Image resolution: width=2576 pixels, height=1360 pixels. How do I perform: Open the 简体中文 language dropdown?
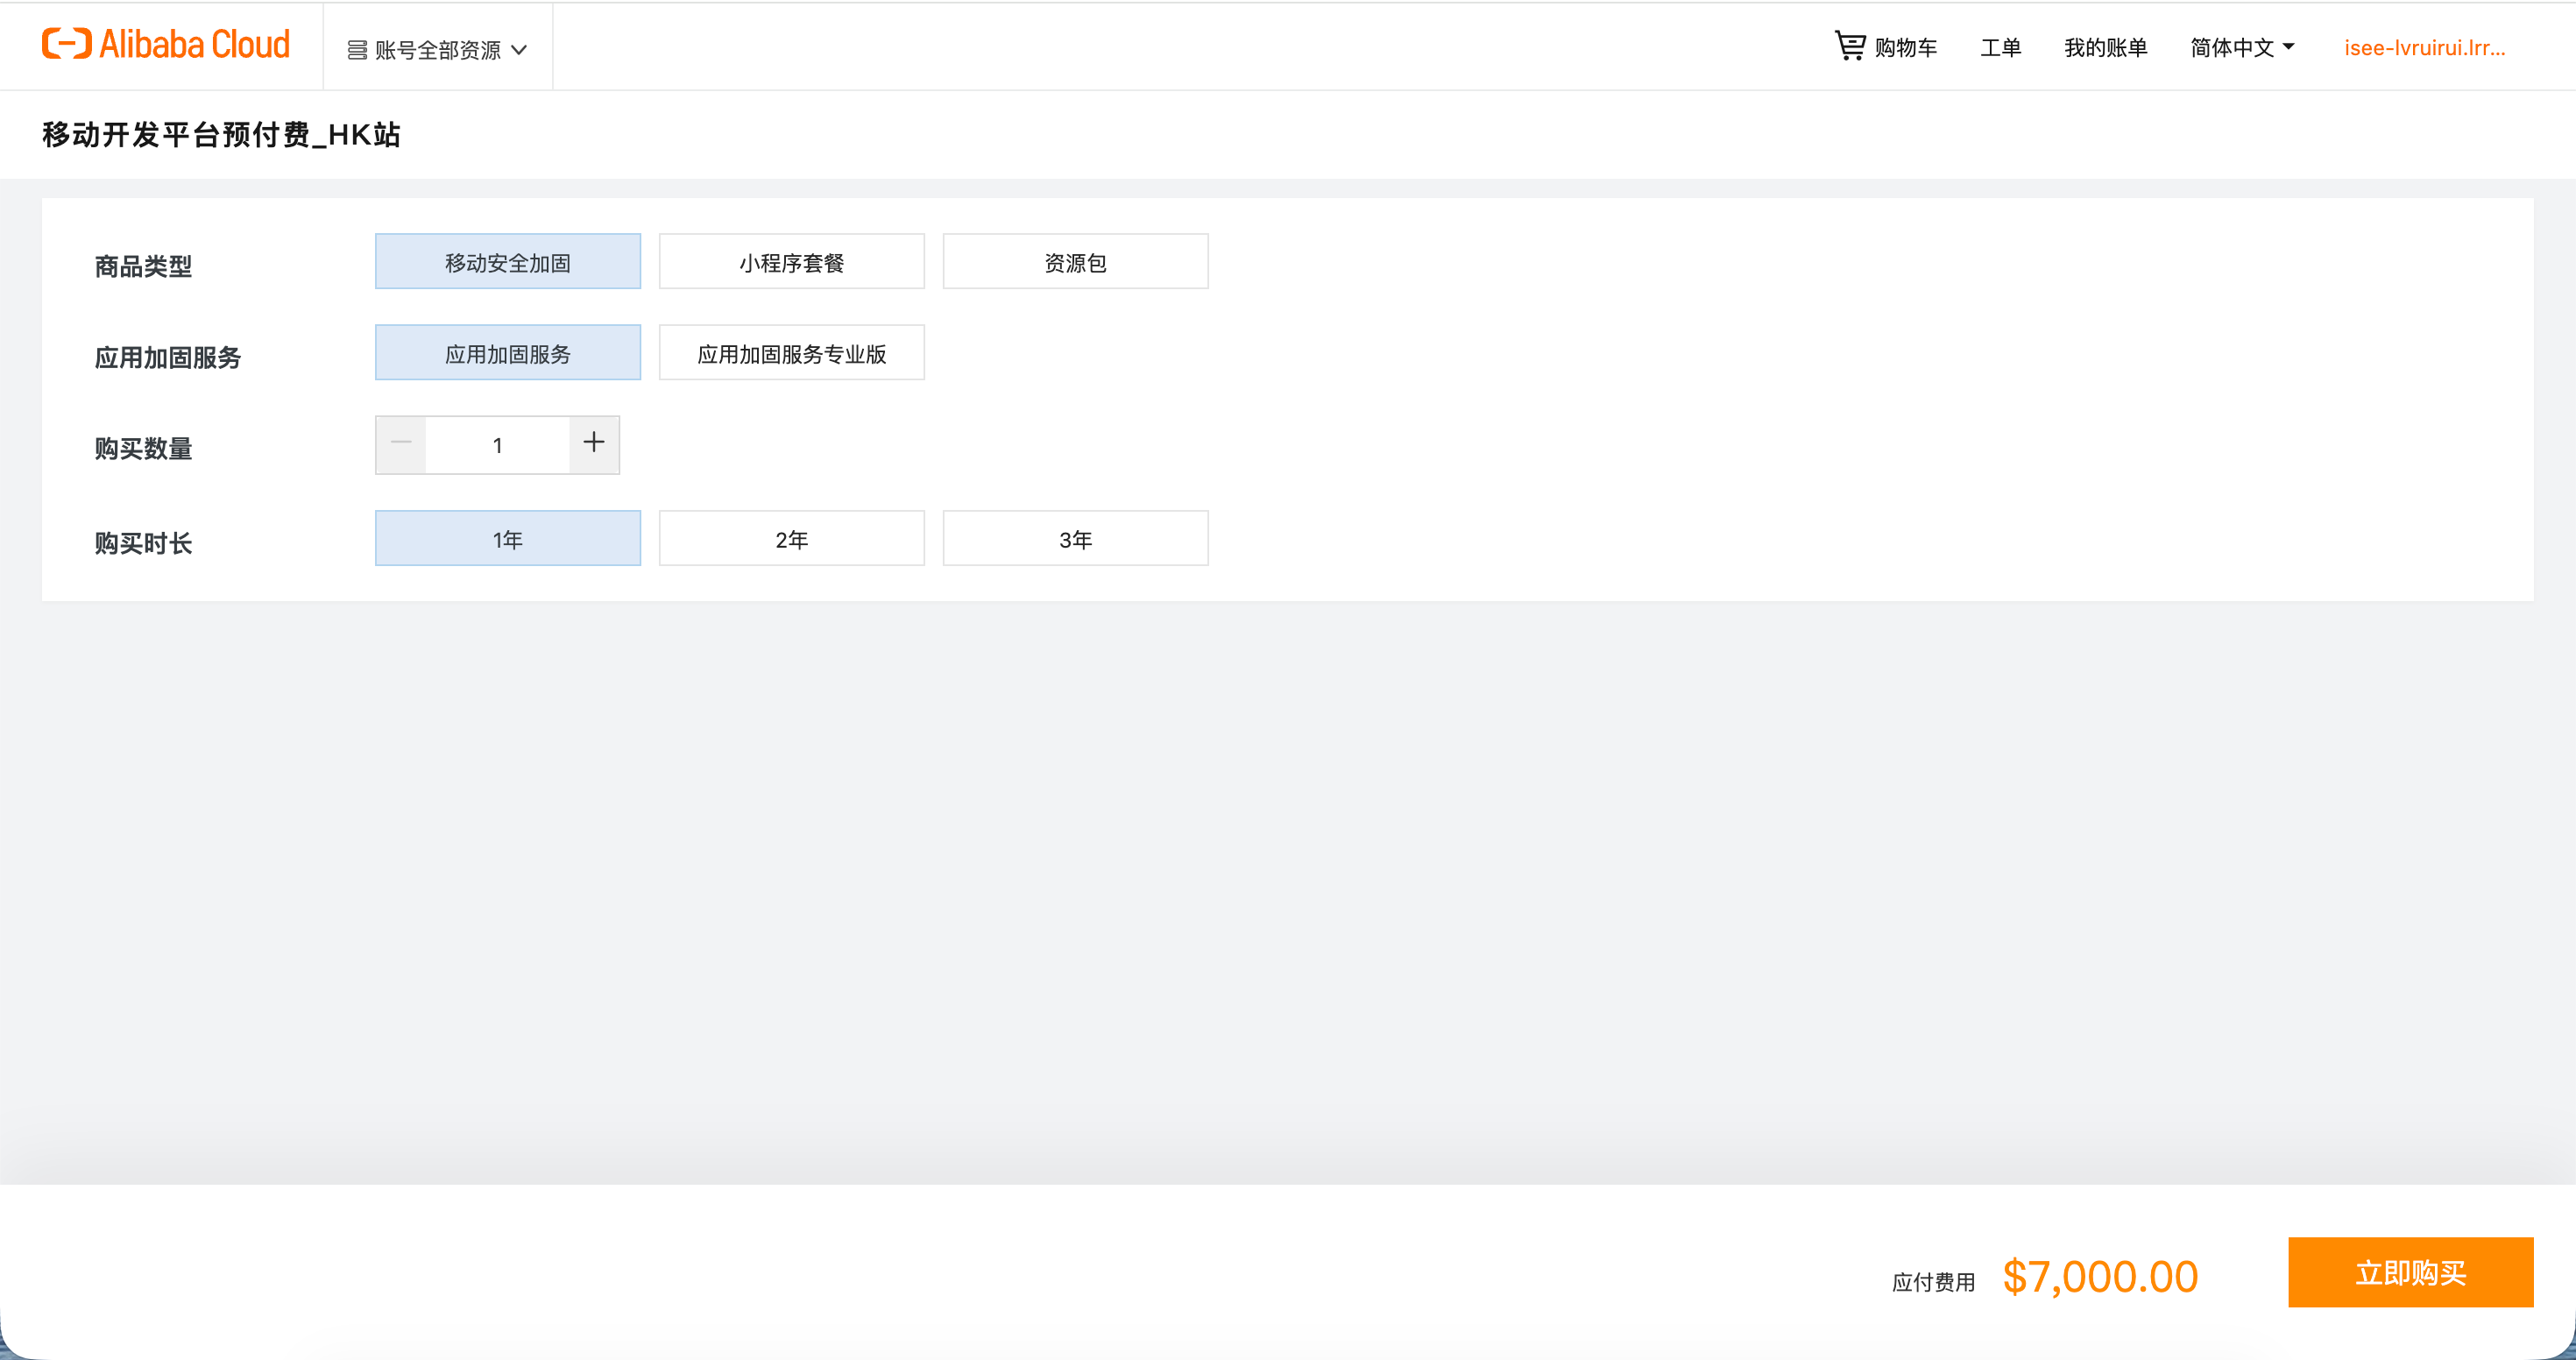[2242, 48]
